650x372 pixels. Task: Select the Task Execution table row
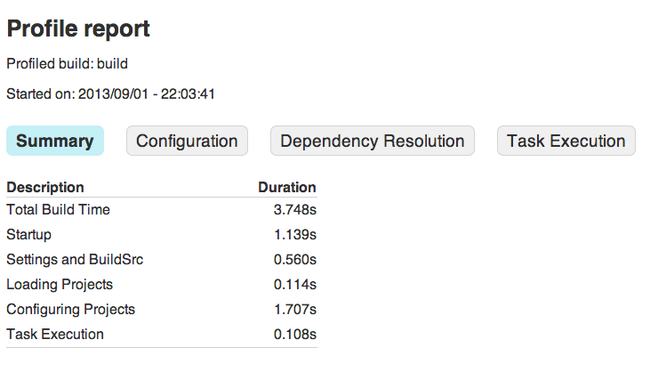[162, 334]
